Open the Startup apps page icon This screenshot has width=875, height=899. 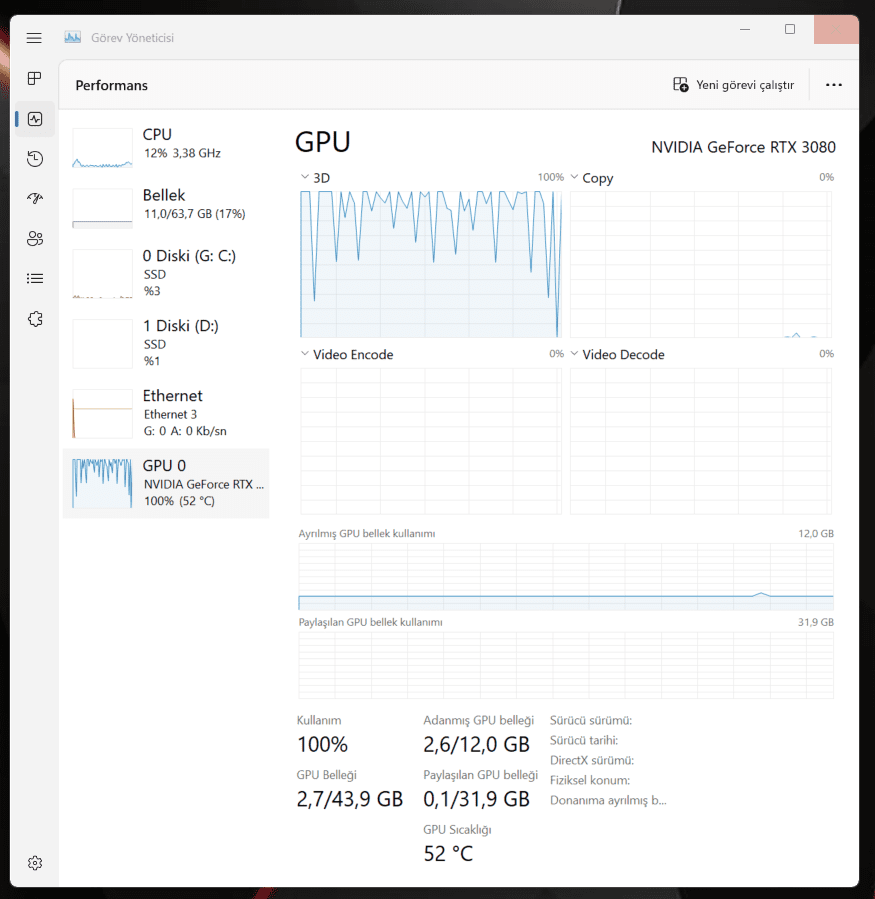pos(35,199)
